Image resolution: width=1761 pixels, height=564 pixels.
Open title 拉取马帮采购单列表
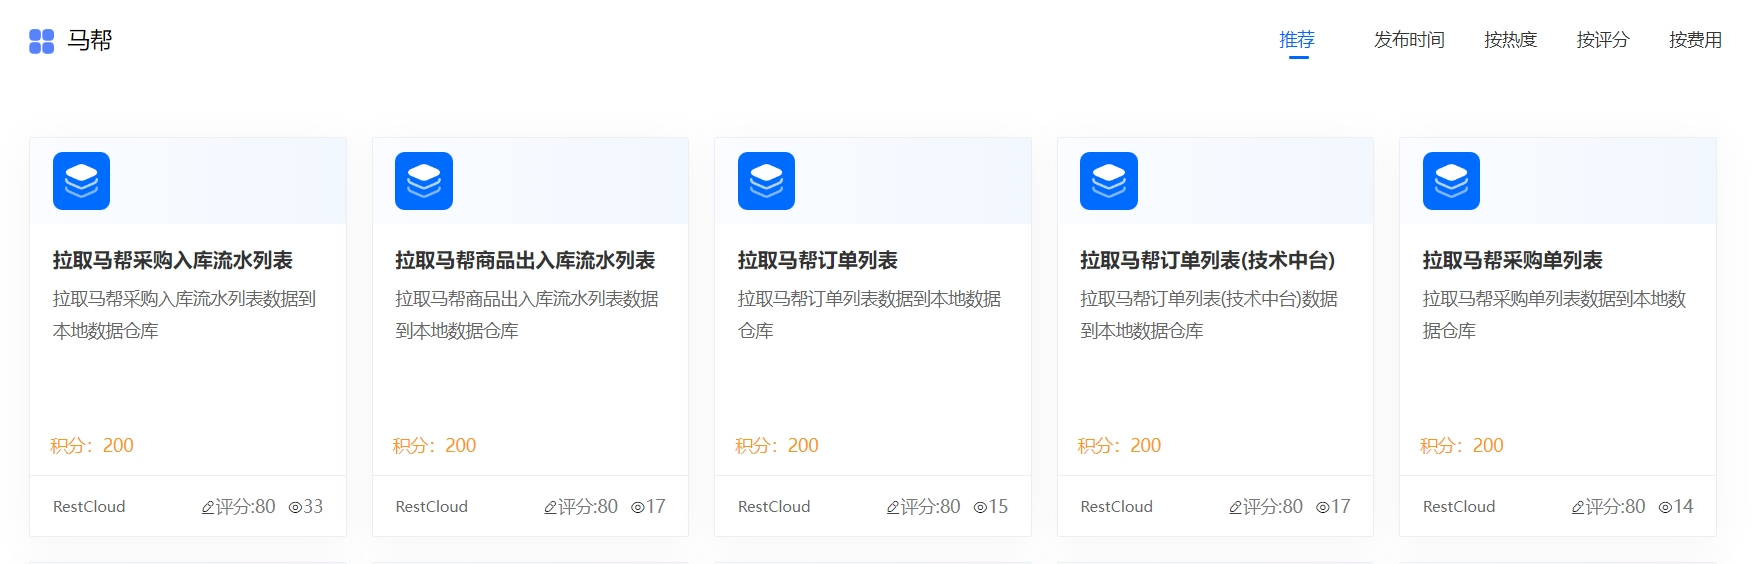coord(1513,261)
